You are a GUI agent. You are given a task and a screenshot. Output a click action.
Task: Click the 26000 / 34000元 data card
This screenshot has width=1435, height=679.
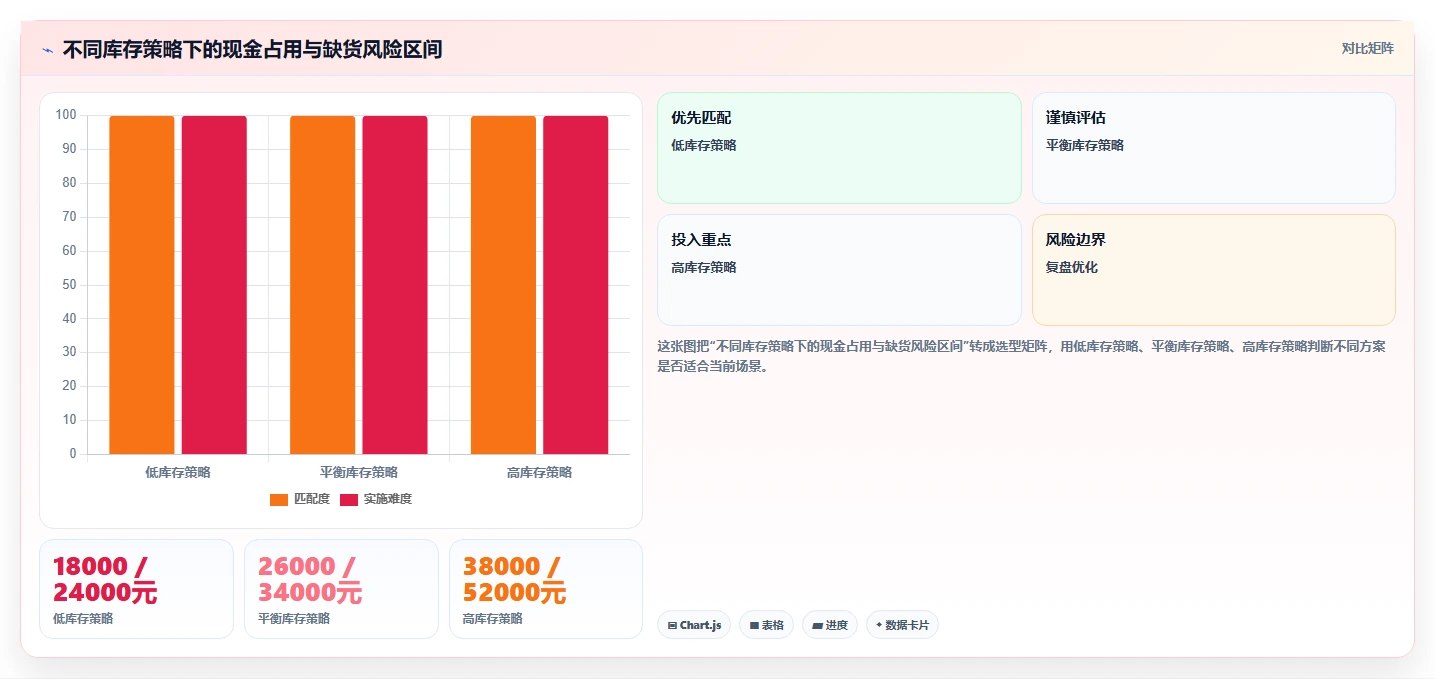(x=341, y=589)
